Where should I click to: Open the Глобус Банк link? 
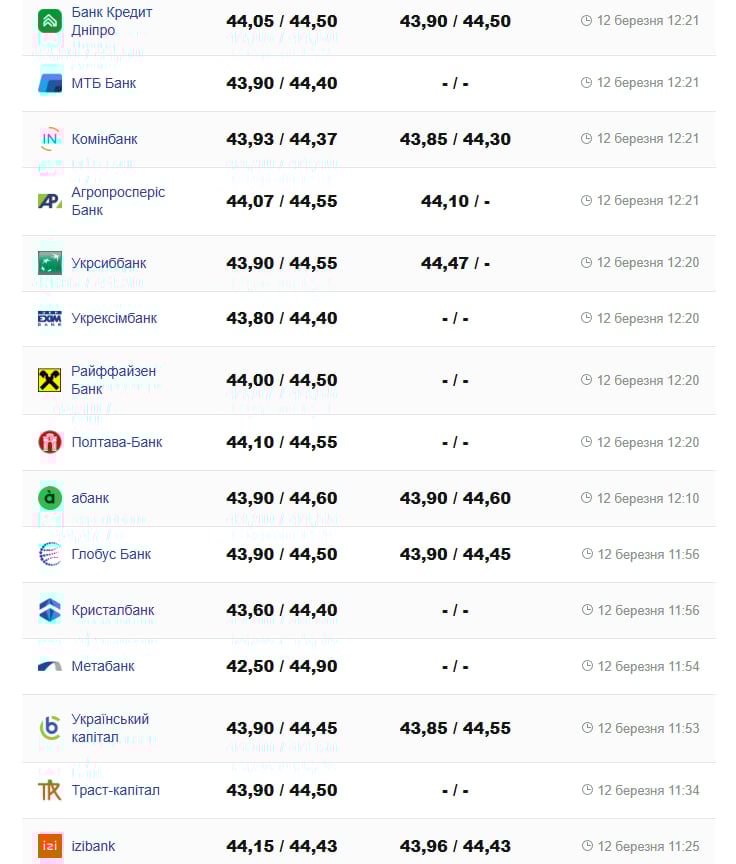click(111, 554)
